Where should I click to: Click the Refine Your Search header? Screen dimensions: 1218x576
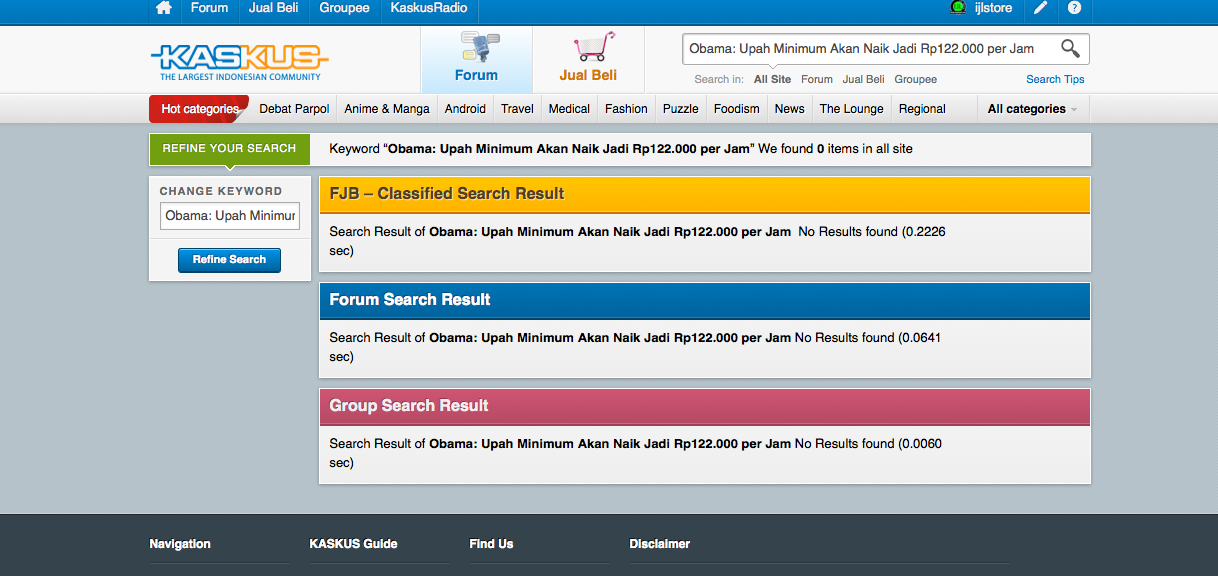pos(229,148)
